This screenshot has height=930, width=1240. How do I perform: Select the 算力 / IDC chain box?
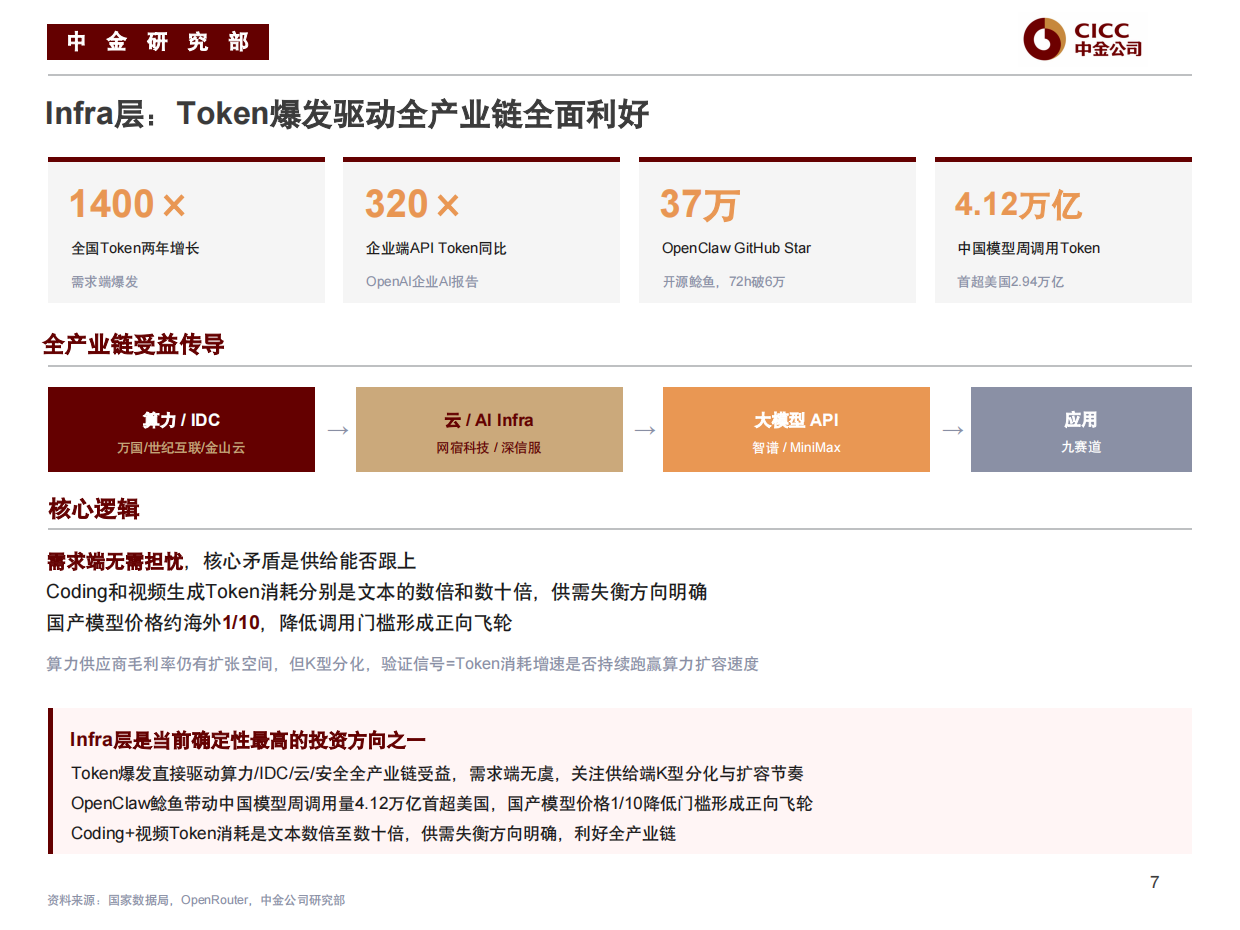pyautogui.click(x=181, y=430)
